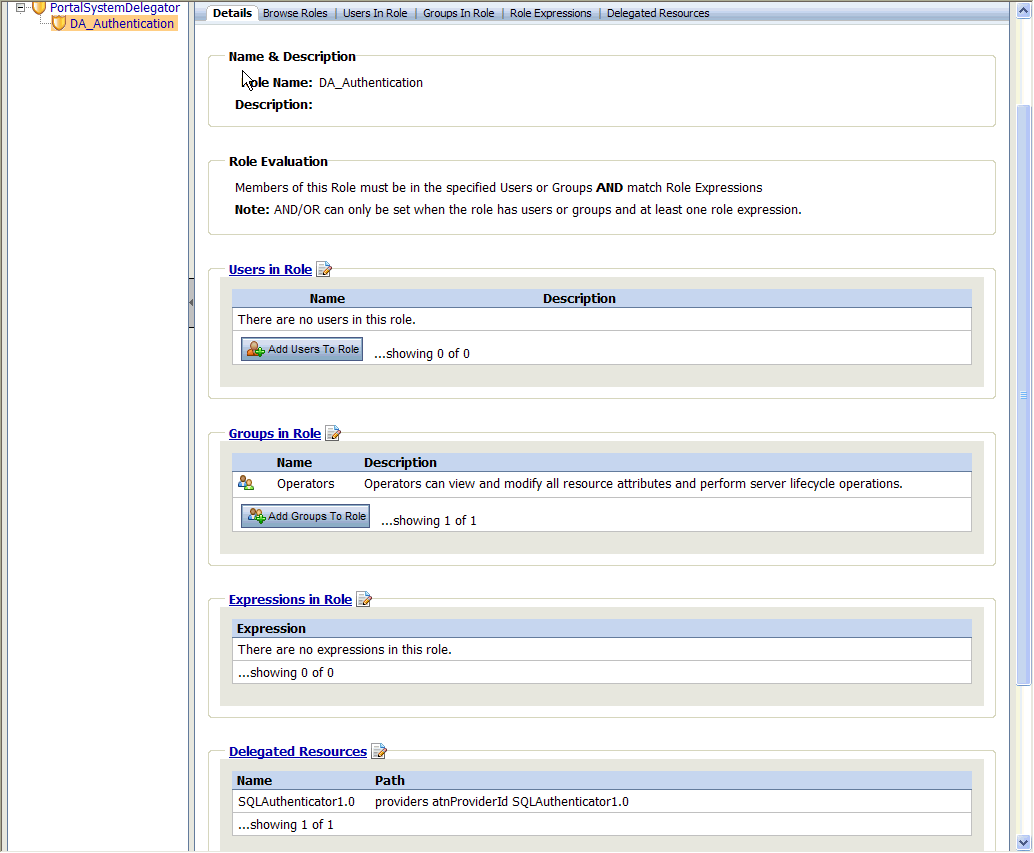The image size is (1034, 853).
Task: Click the edit pencil icon beside Delegated Resources
Action: click(x=379, y=750)
